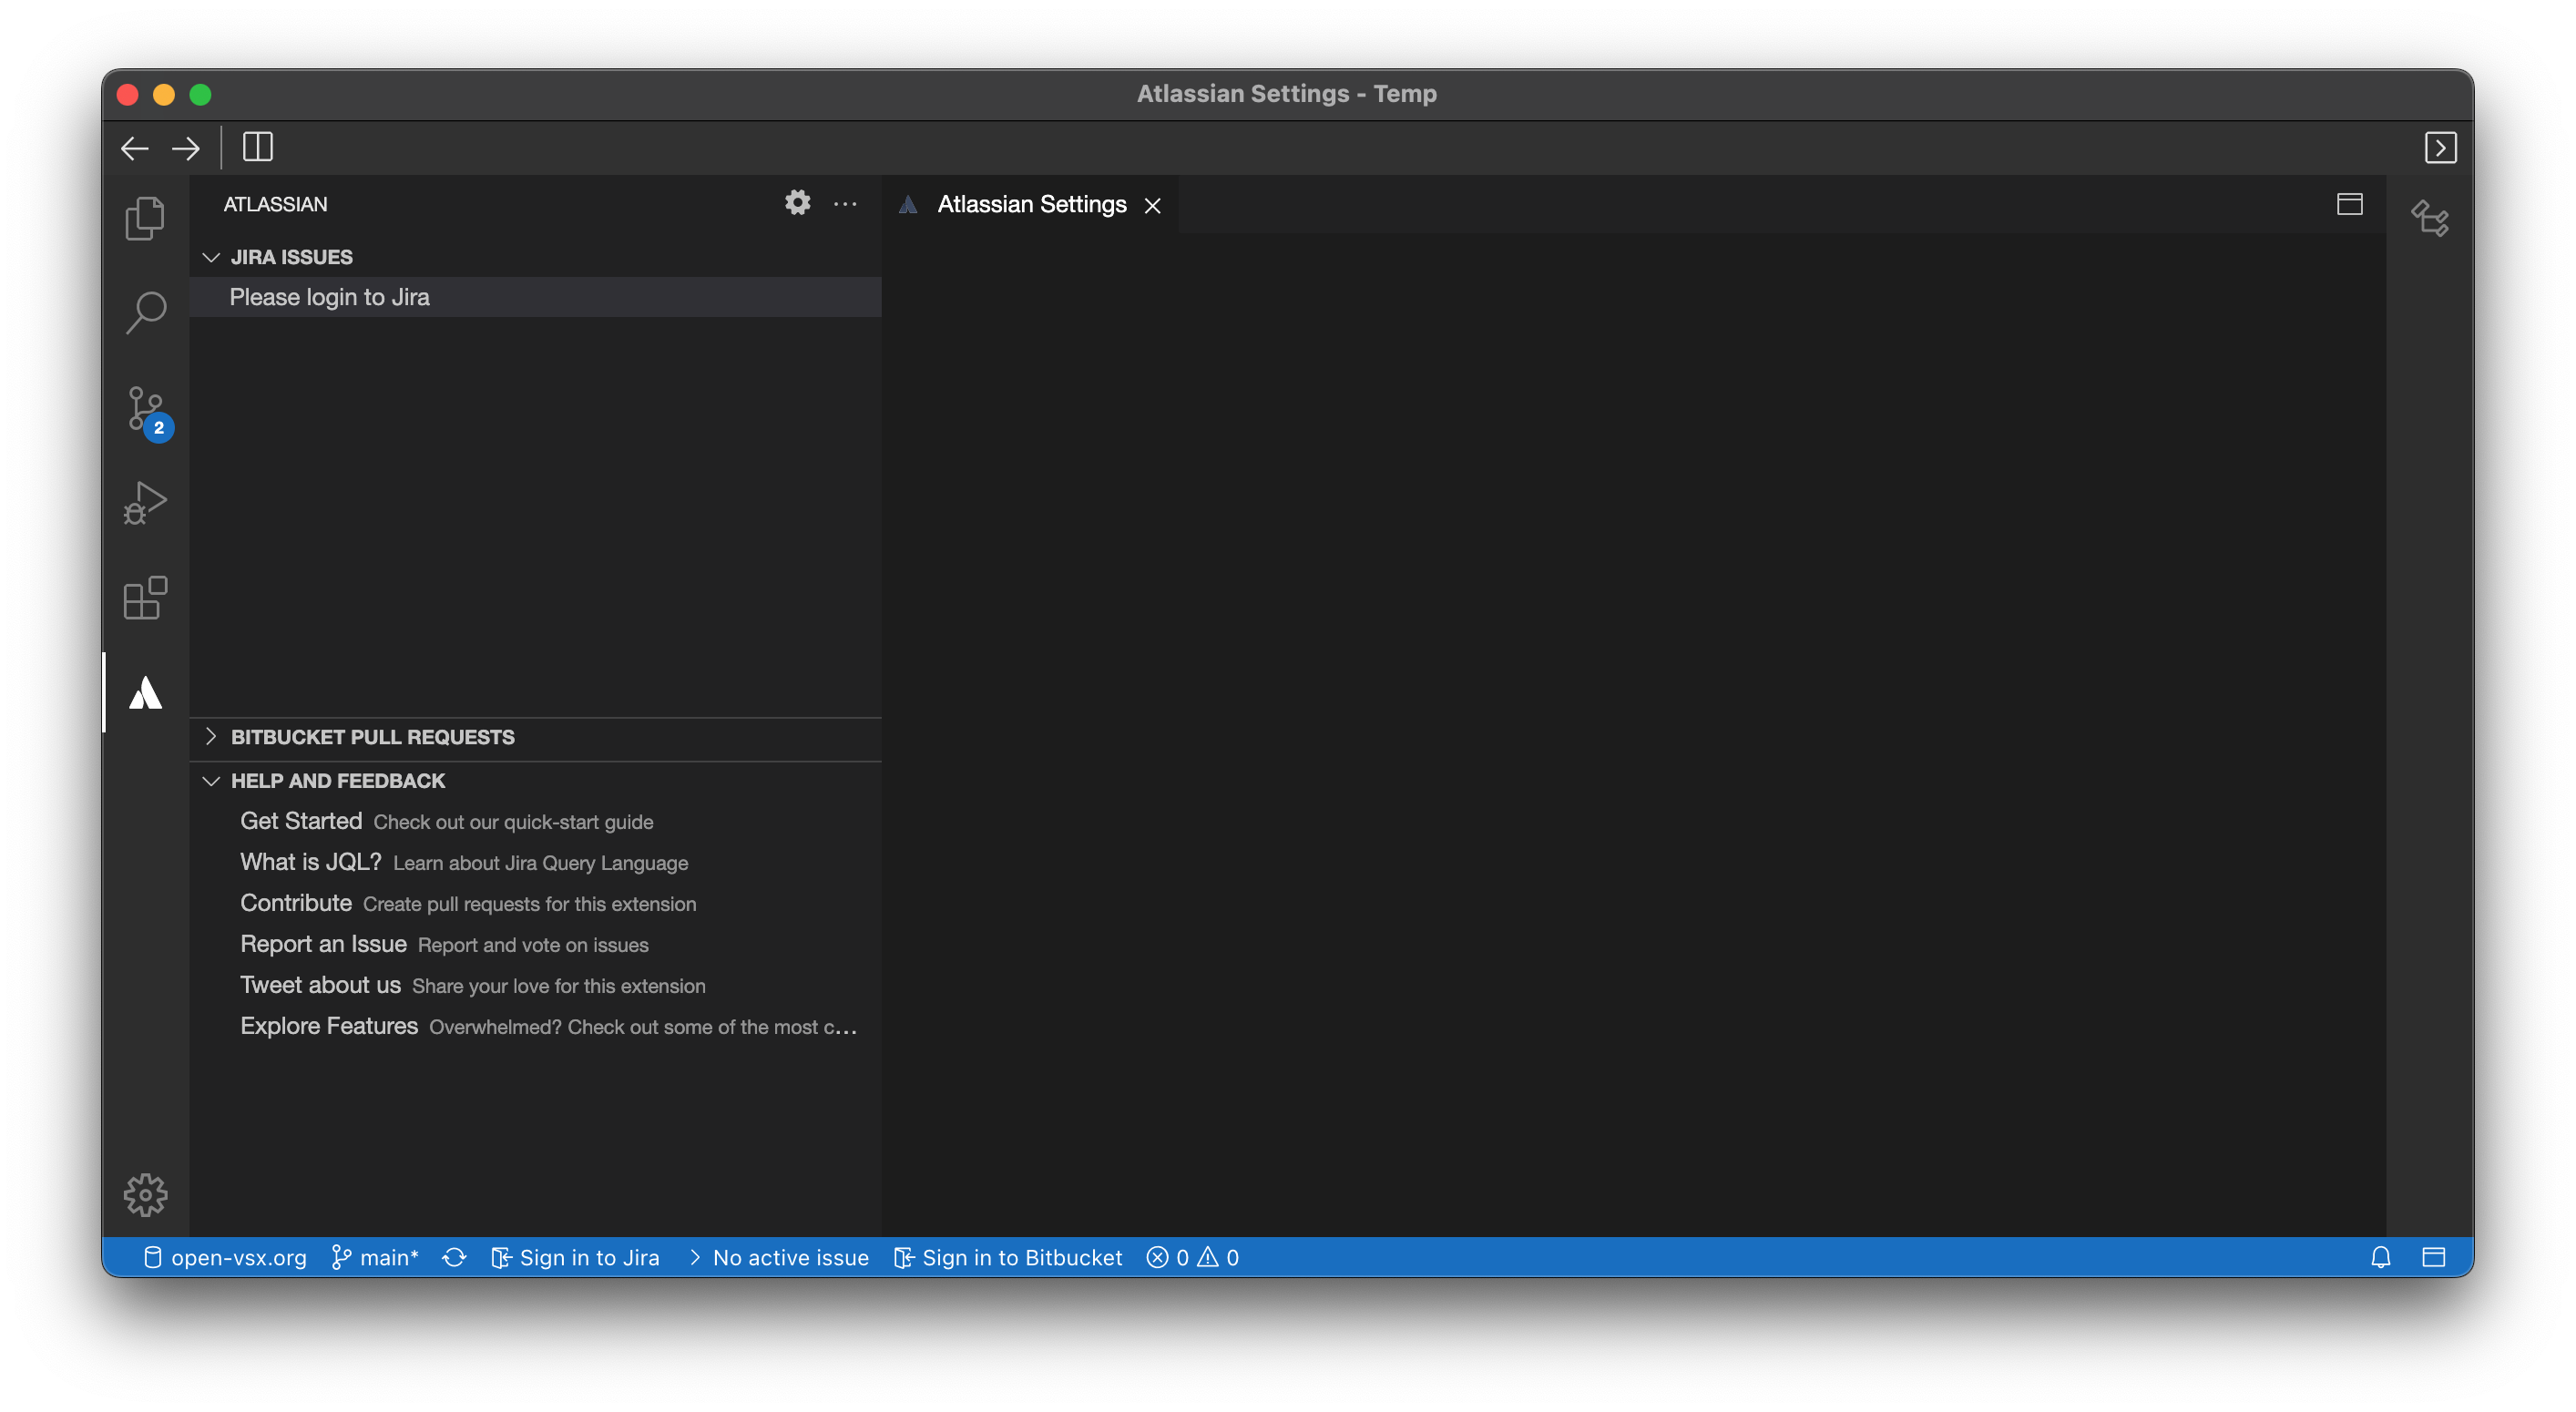Click the split editor layout icon
Image resolution: width=2576 pixels, height=1412 pixels.
[2348, 204]
